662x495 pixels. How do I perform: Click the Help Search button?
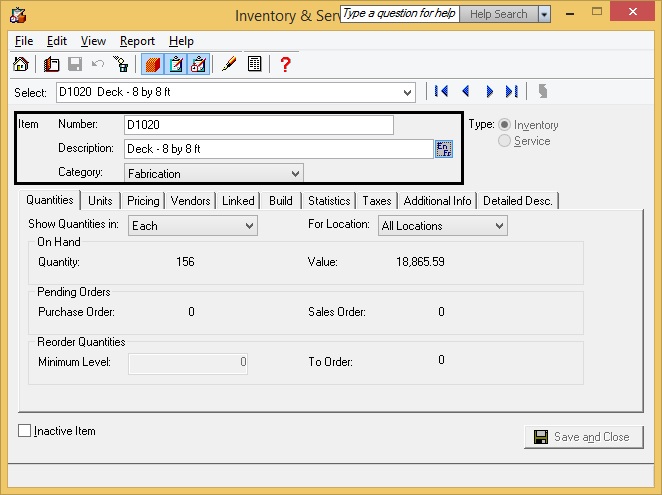click(499, 14)
